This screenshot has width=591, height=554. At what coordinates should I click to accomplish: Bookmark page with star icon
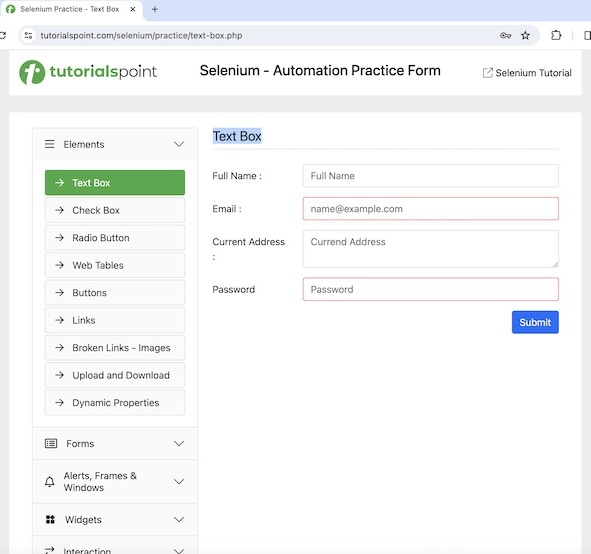(525, 35)
